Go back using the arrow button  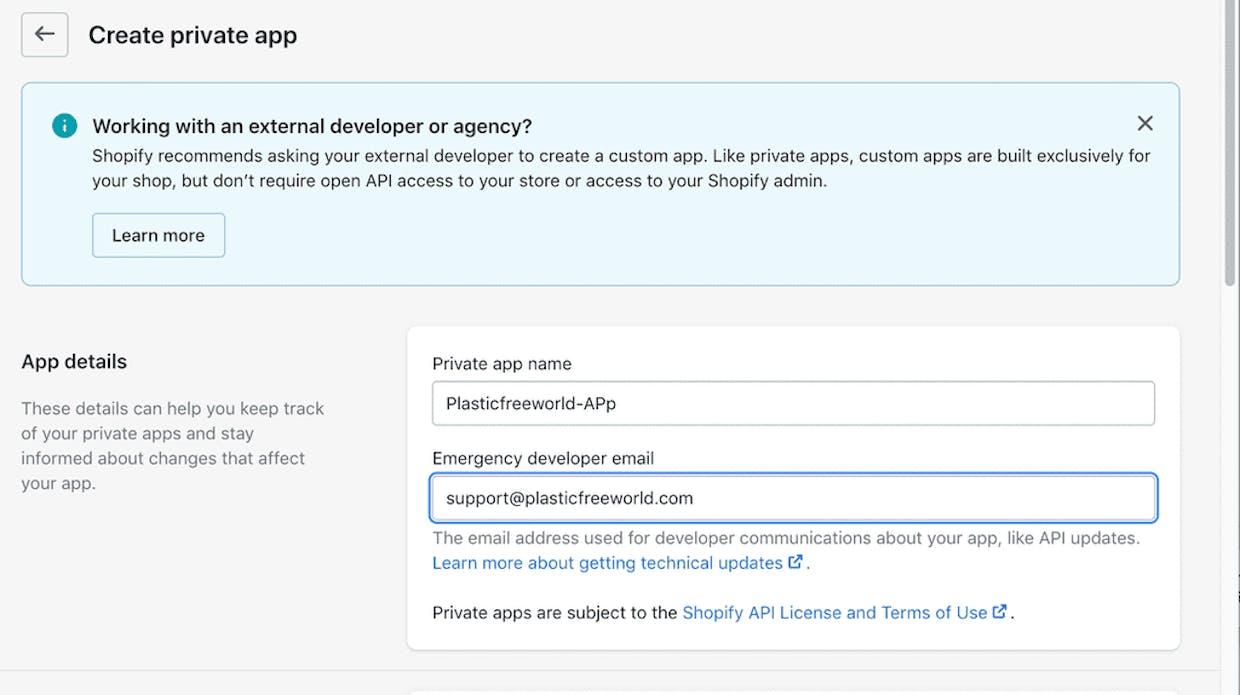[45, 35]
